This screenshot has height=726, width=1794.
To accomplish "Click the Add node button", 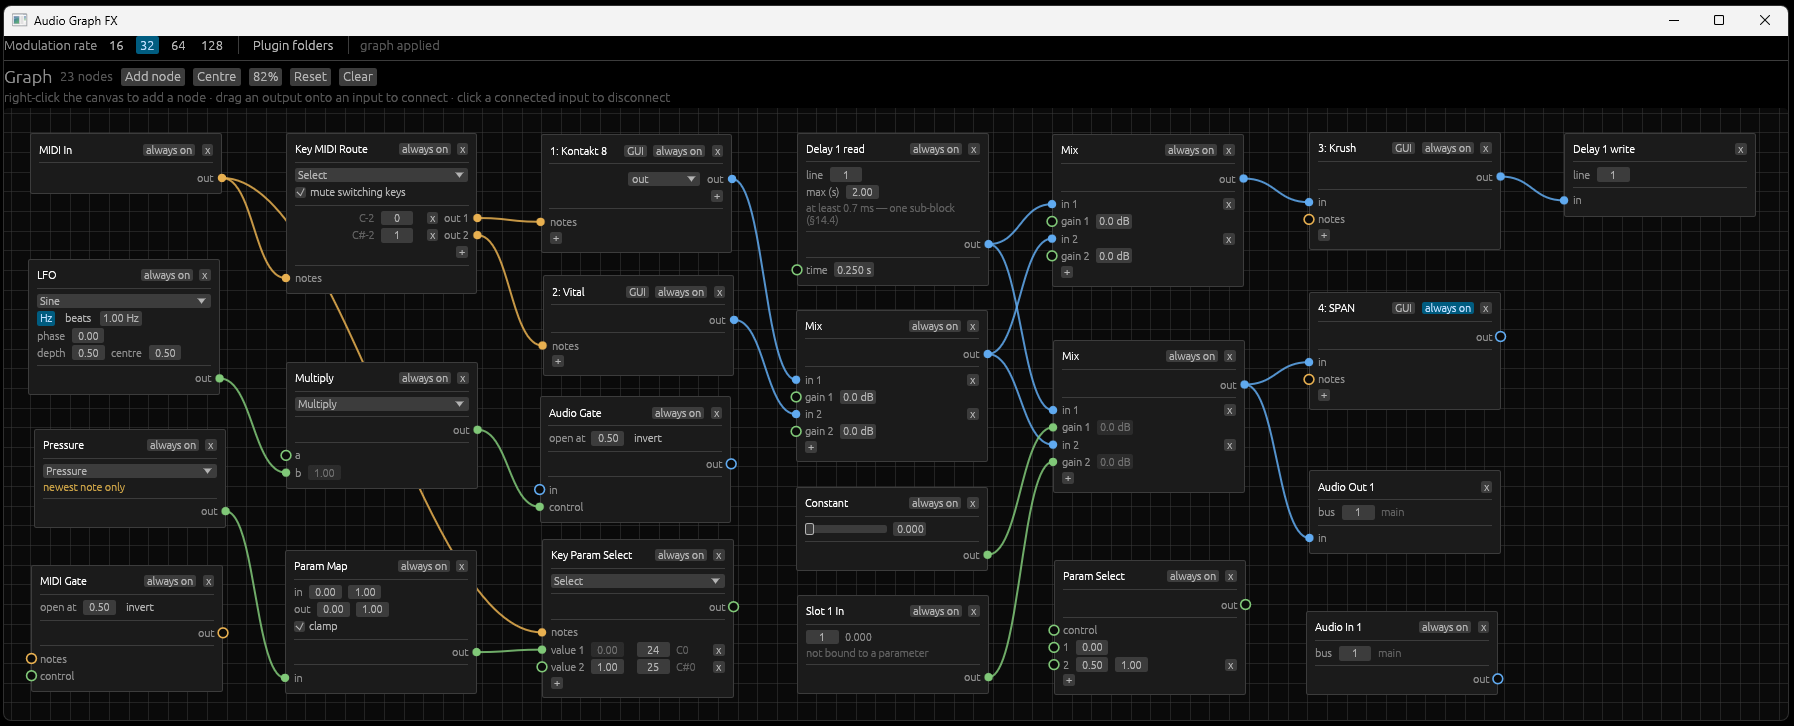I will coord(153,77).
